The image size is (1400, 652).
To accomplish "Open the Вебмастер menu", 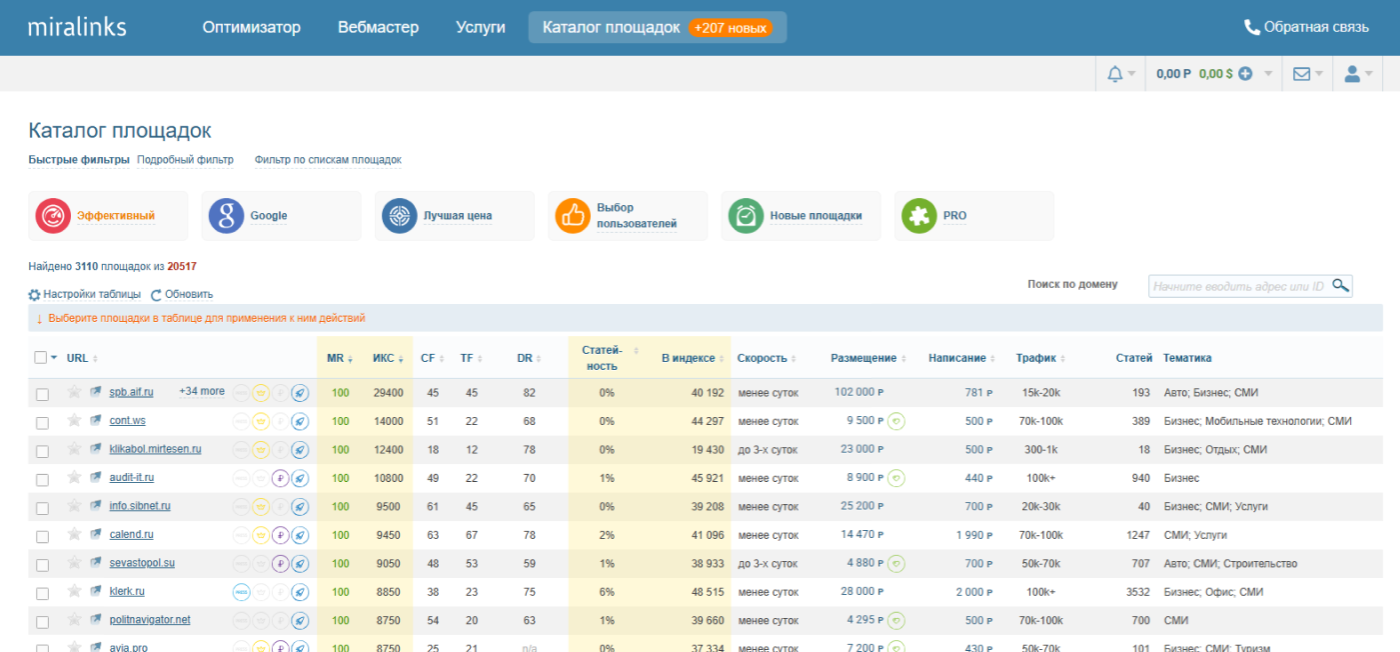I will point(378,27).
